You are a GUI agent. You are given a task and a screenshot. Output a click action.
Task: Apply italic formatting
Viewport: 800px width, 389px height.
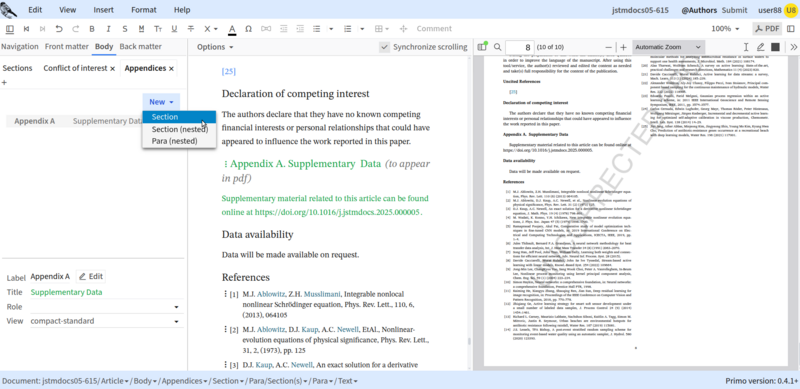pos(108,29)
